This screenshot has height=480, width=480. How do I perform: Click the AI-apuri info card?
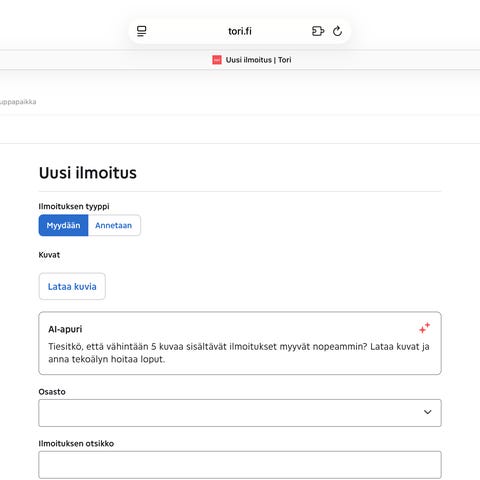point(240,343)
